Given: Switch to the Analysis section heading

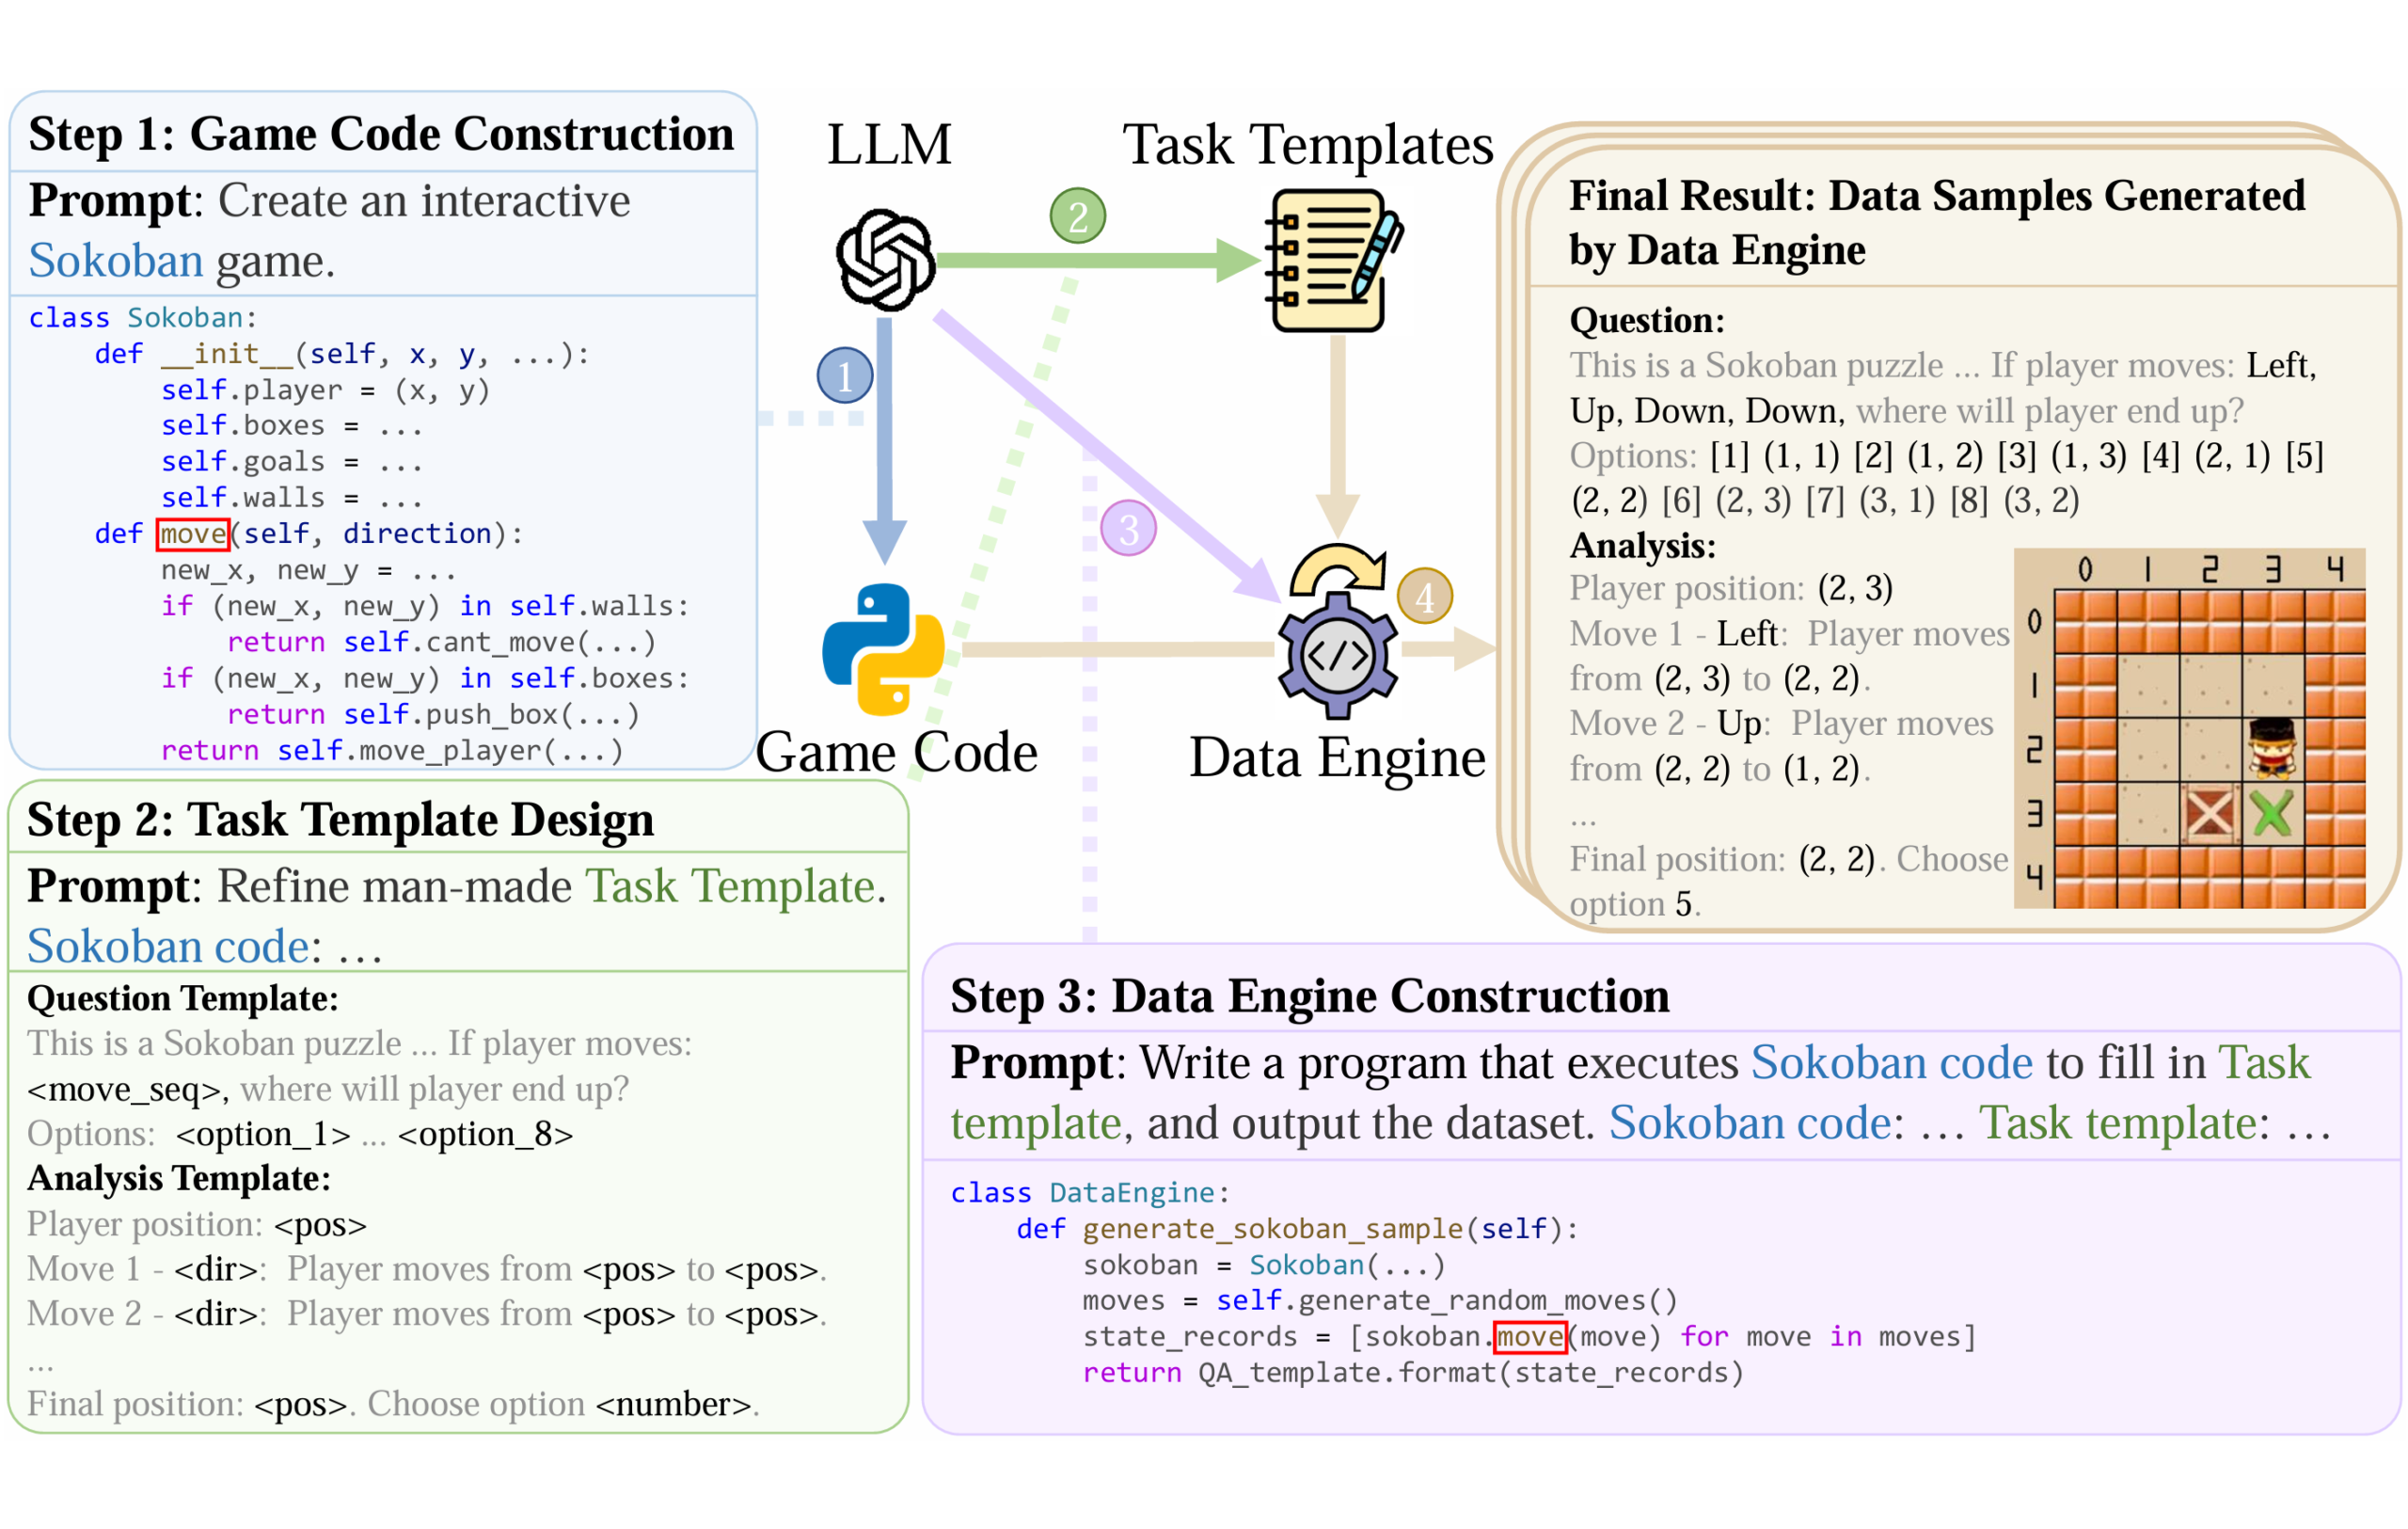Looking at the screenshot, I should 1641,546.
